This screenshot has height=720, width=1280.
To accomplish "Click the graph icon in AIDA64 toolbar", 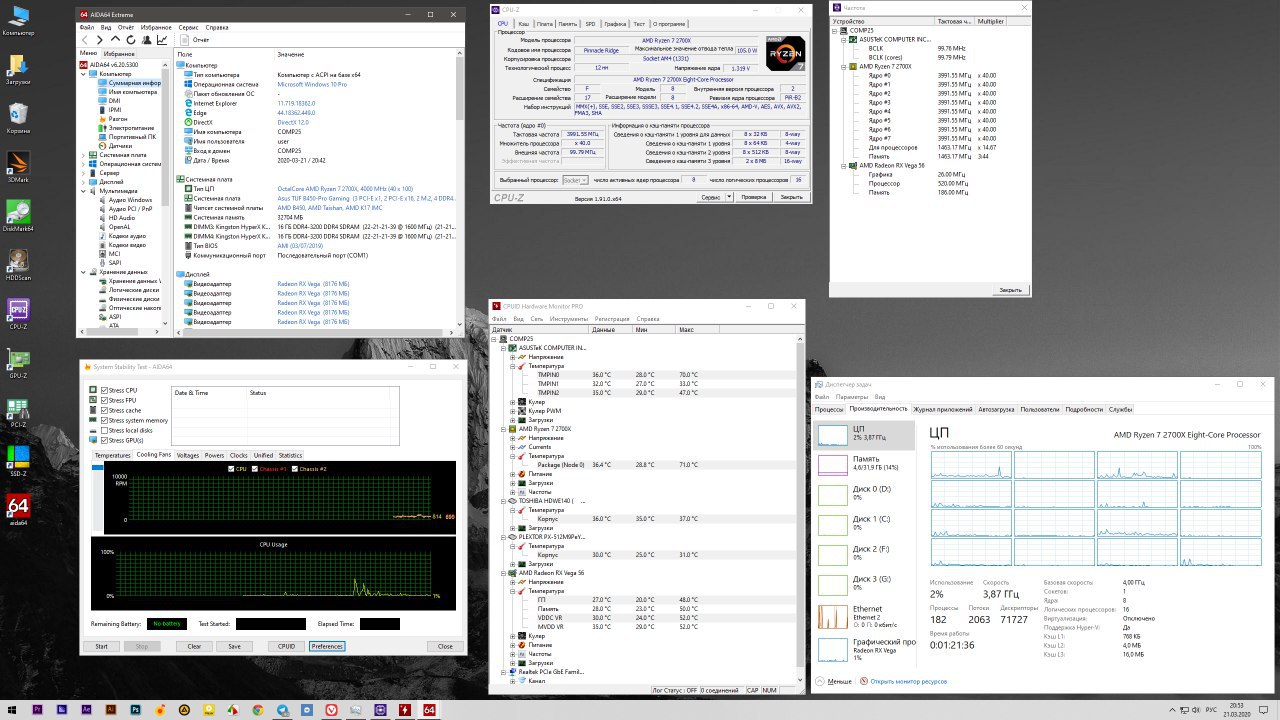I will coord(162,40).
